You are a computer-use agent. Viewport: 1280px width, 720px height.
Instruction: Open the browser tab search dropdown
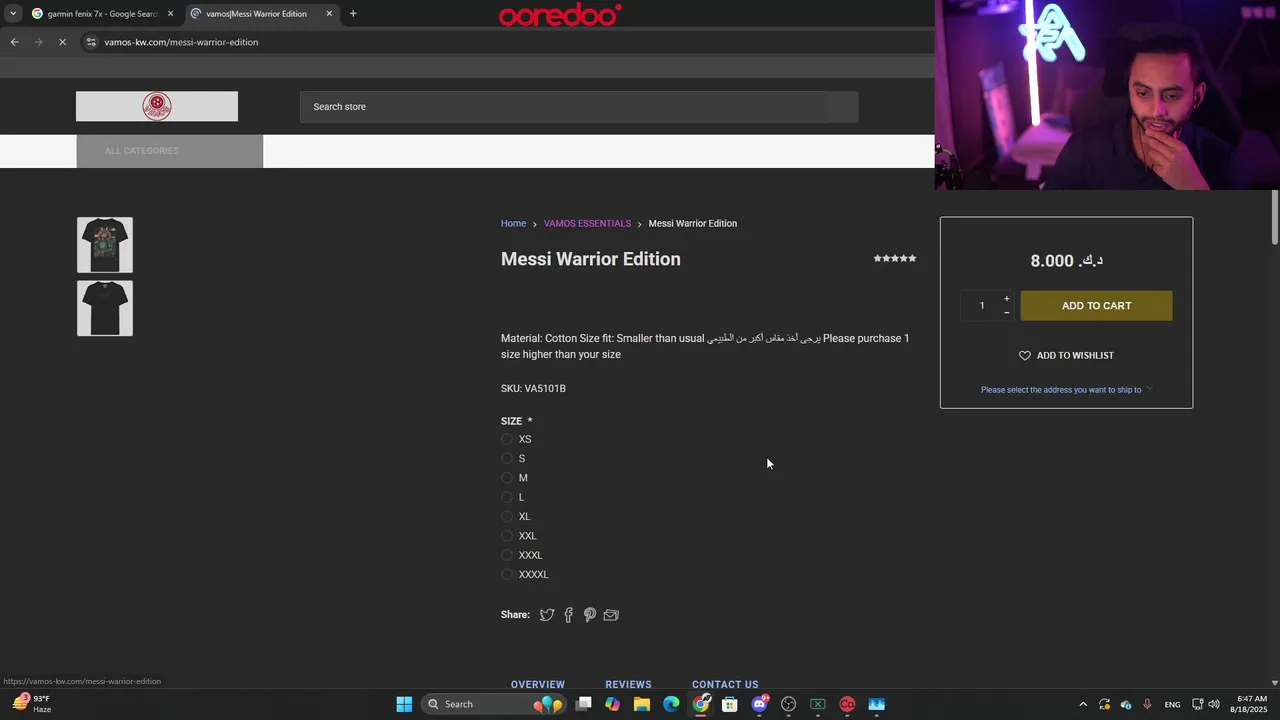tap(13, 14)
